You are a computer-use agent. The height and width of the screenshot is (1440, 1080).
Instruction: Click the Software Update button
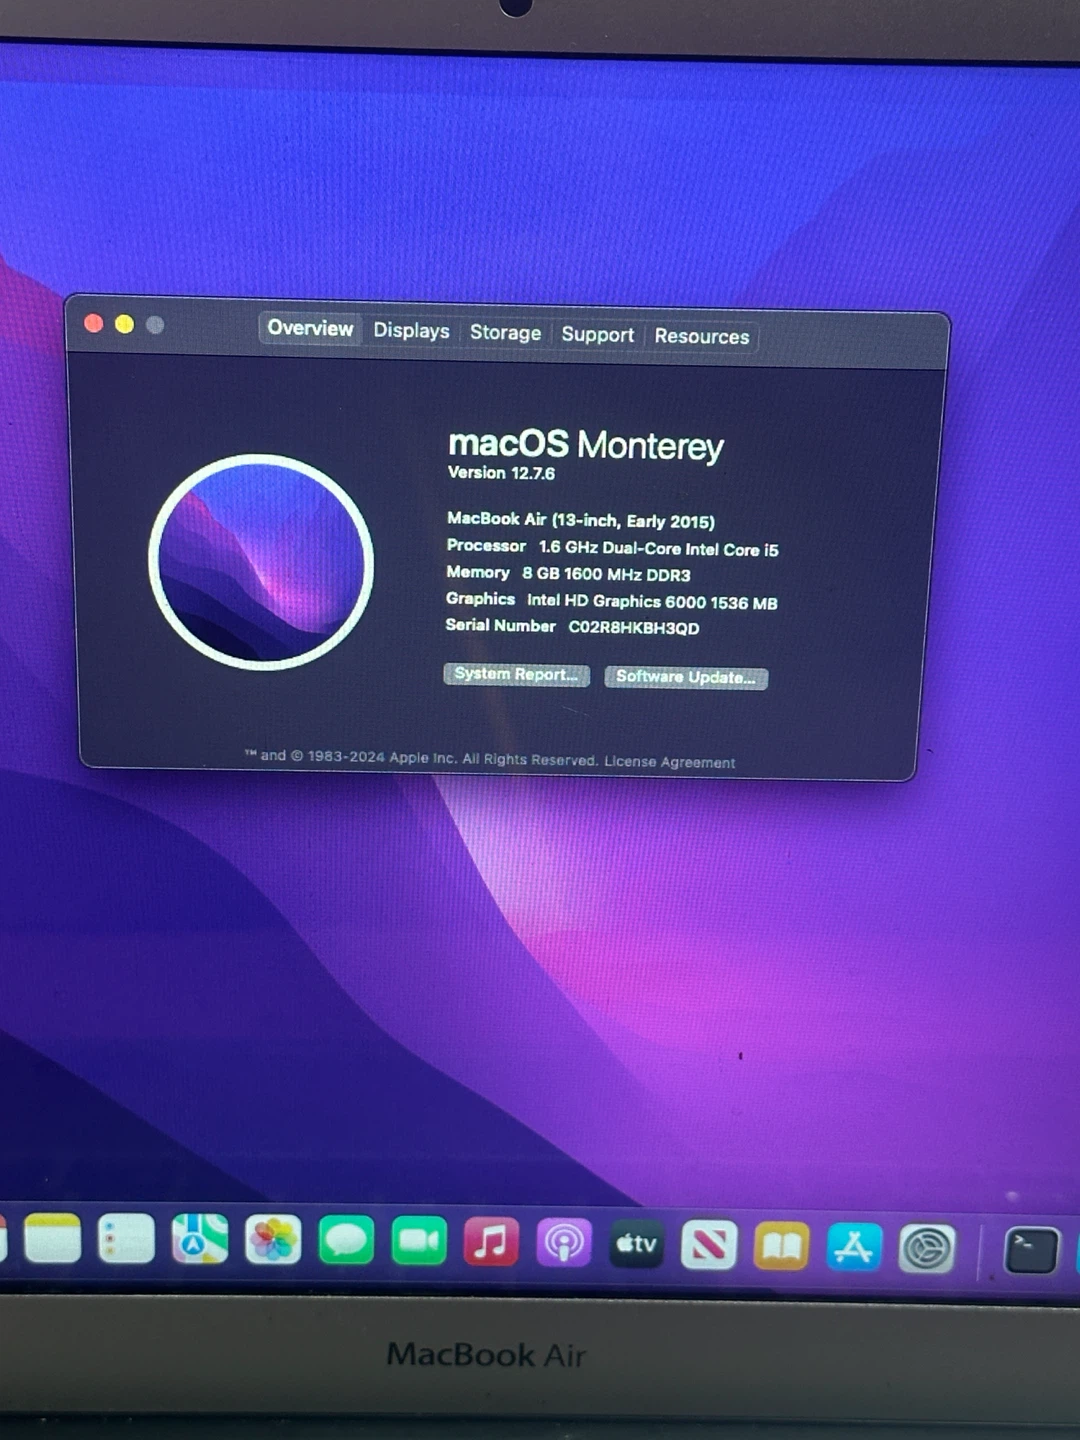coord(686,677)
